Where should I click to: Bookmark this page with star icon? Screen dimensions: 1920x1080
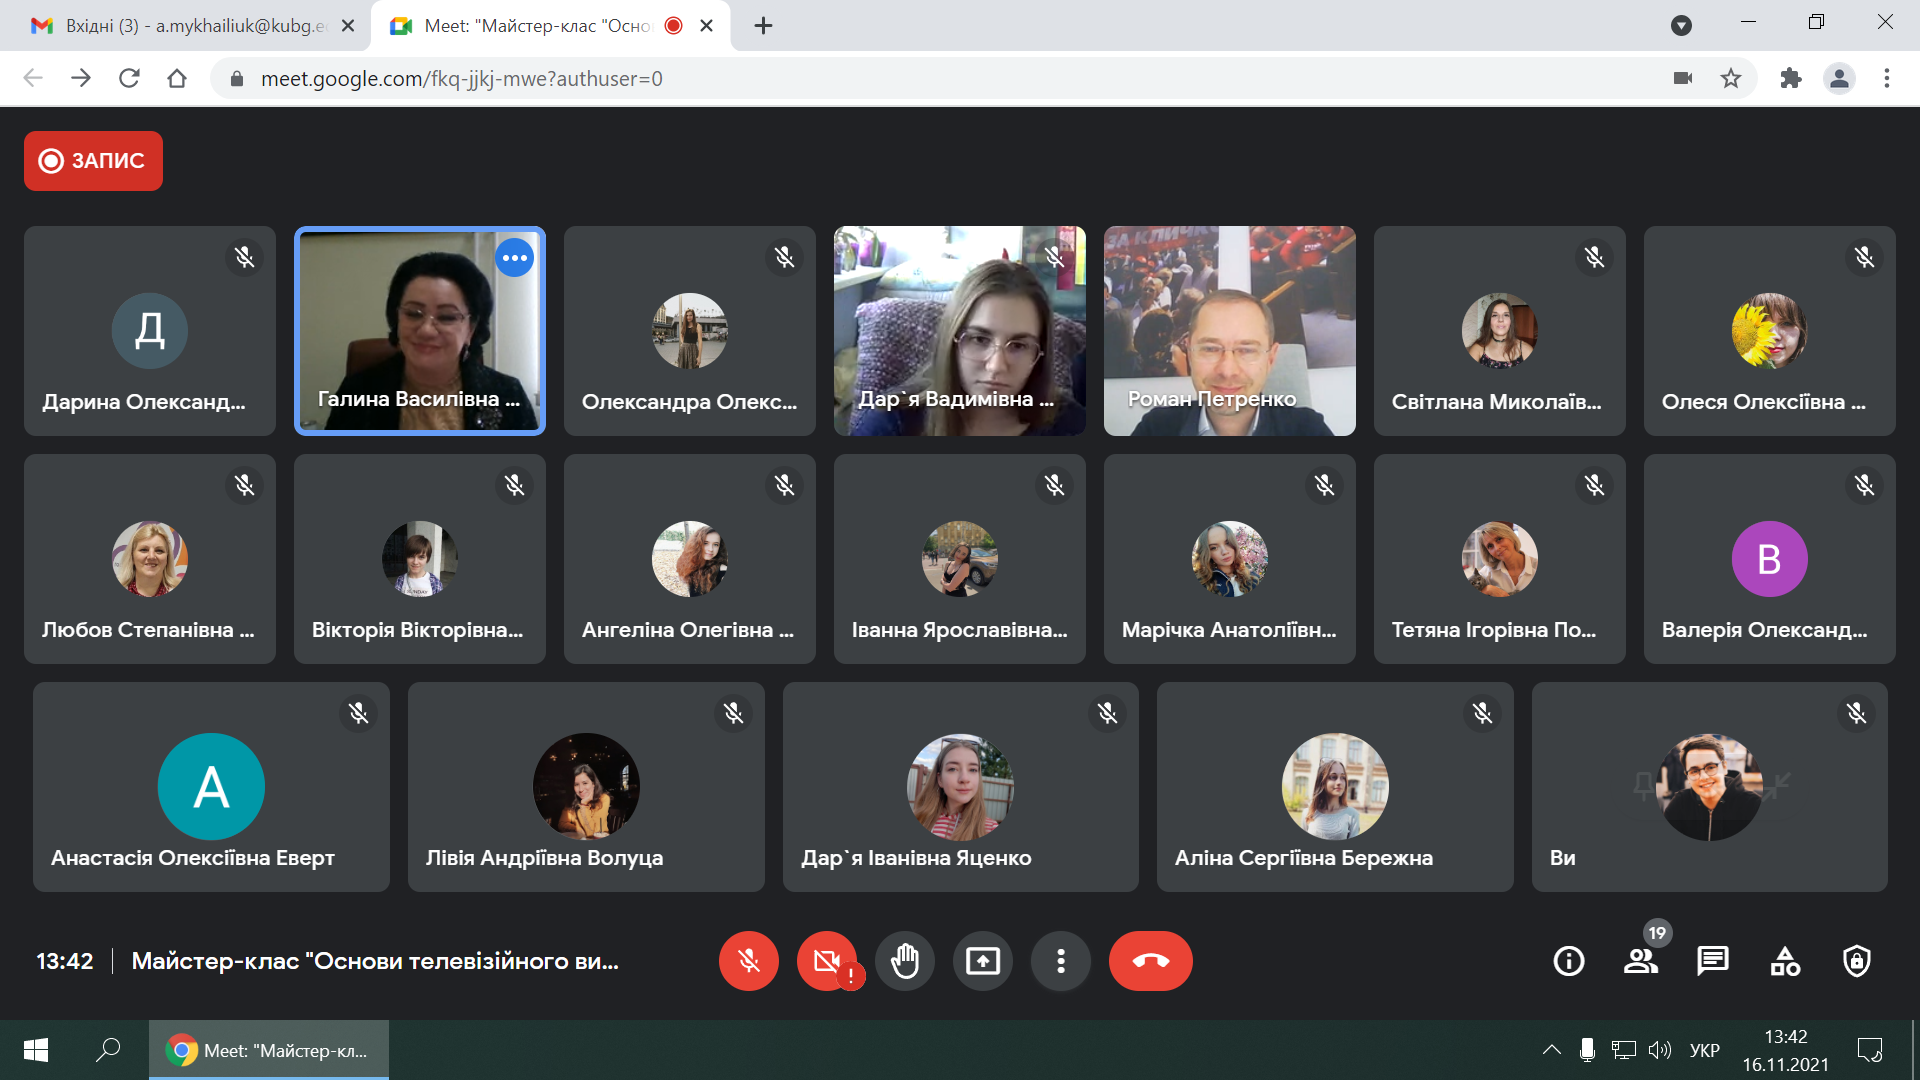pyautogui.click(x=1731, y=78)
